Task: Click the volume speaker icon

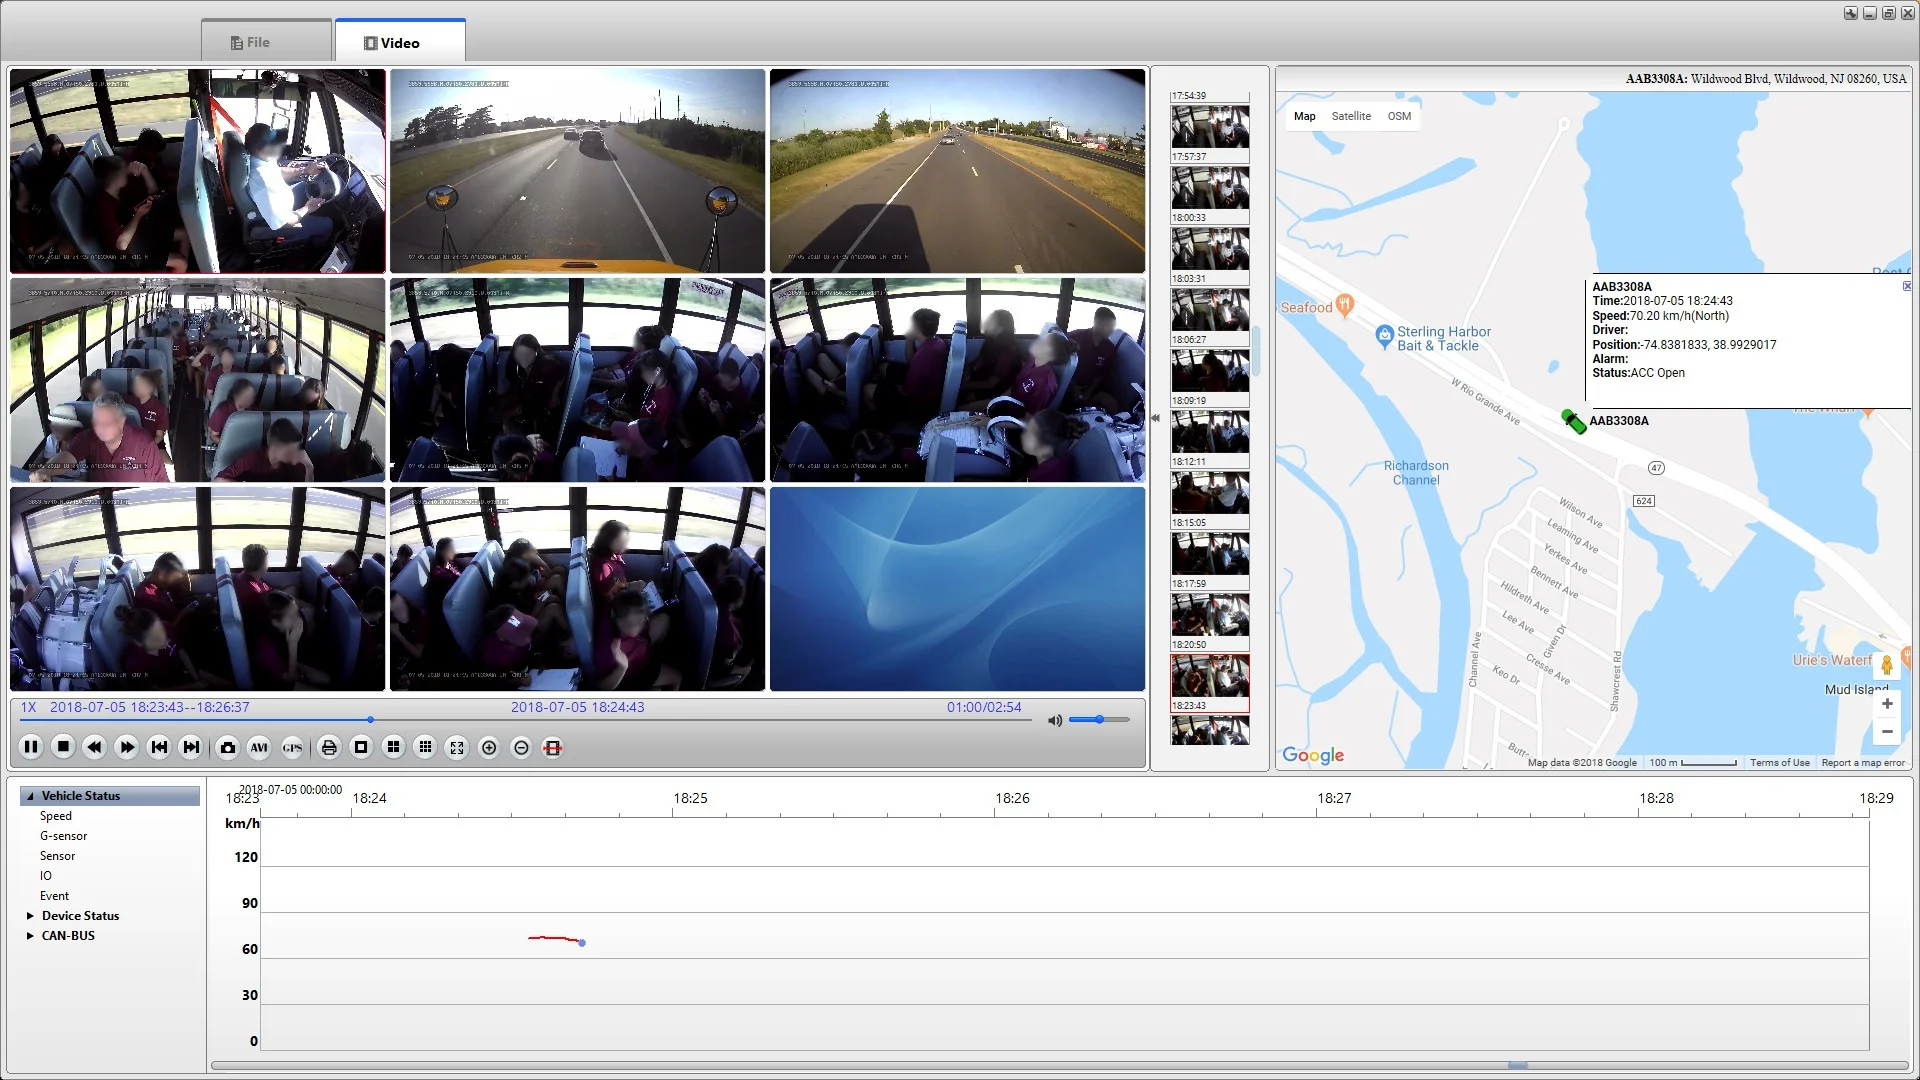Action: tap(1055, 720)
